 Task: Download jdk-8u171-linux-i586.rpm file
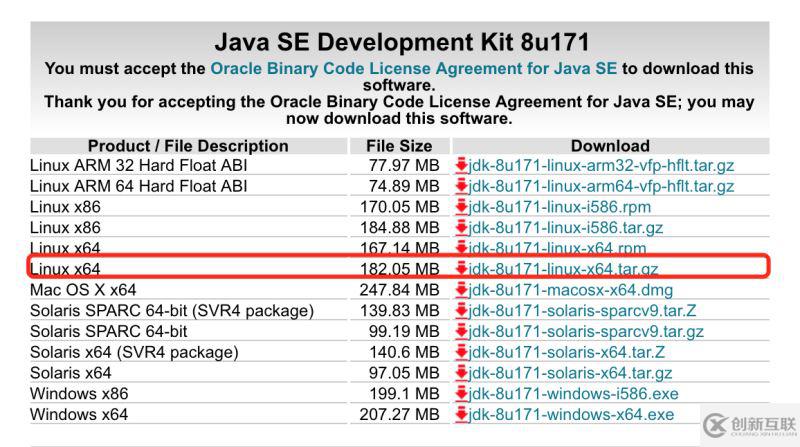(x=560, y=207)
